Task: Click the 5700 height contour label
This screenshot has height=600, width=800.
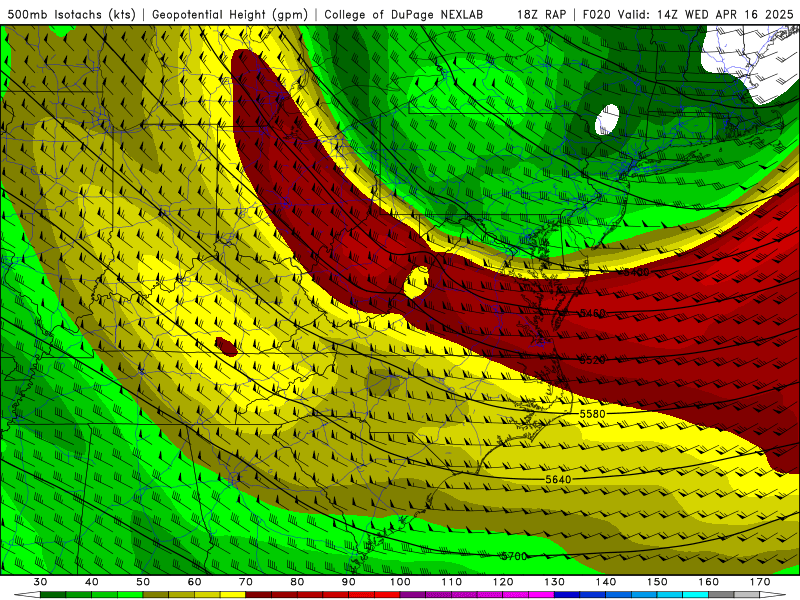Action: [x=514, y=556]
